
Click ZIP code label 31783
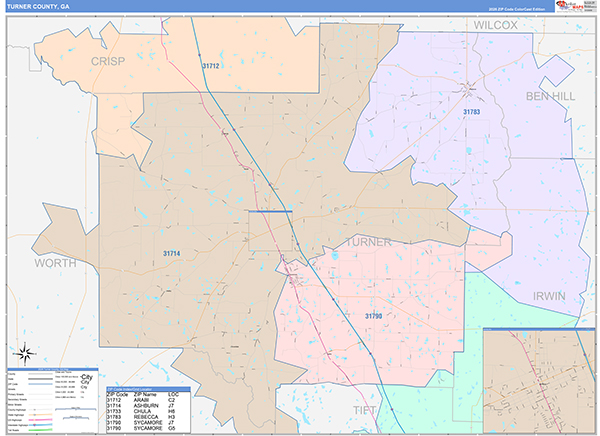471,112
